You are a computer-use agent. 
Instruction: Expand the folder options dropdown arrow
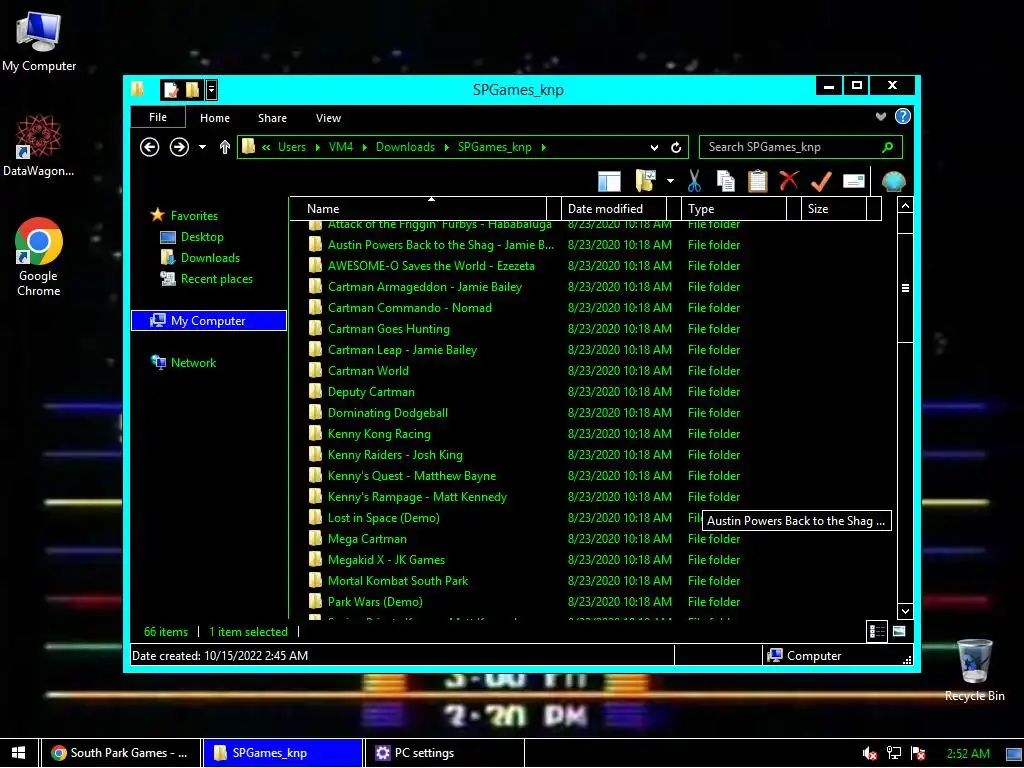coord(670,181)
